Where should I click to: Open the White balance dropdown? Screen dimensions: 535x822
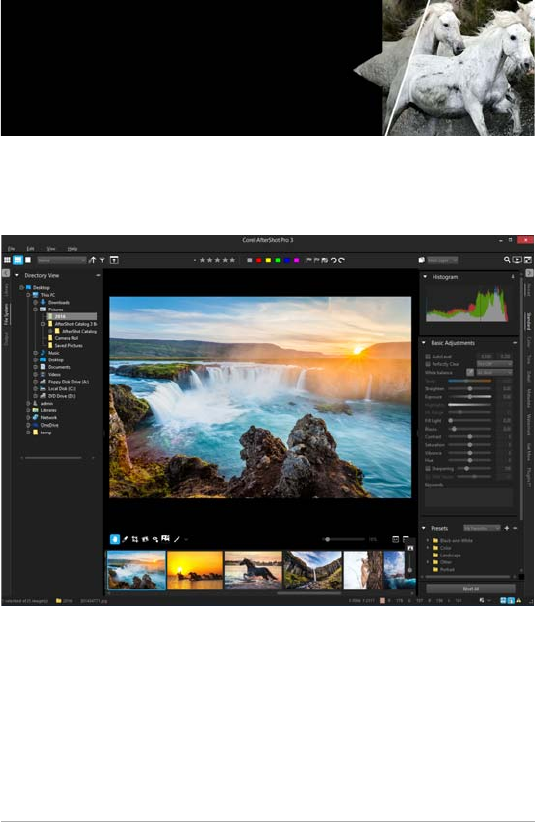(x=494, y=372)
